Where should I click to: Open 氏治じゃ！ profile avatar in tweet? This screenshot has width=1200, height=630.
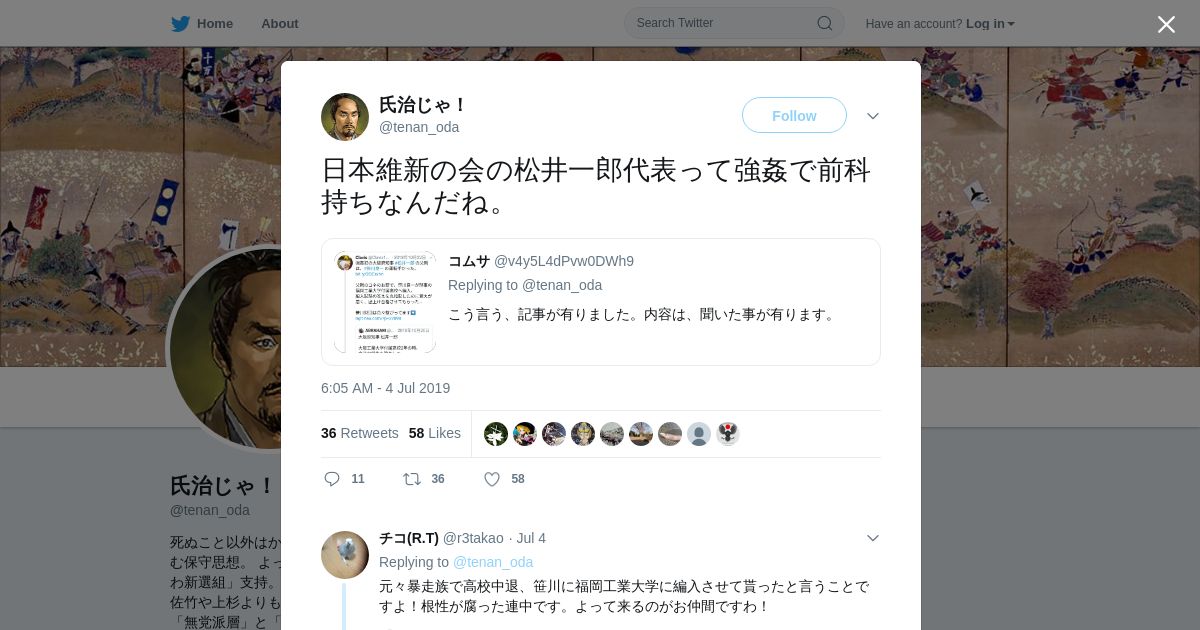345,117
